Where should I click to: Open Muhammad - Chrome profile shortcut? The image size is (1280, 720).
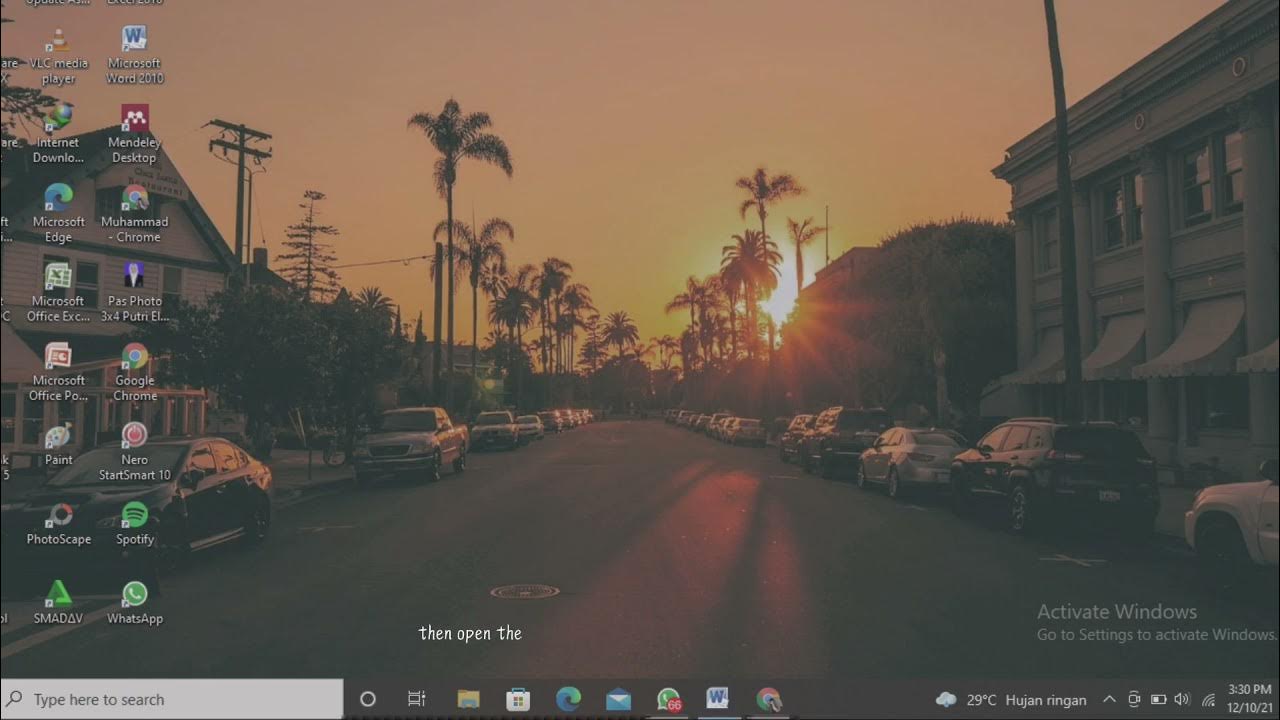(134, 213)
